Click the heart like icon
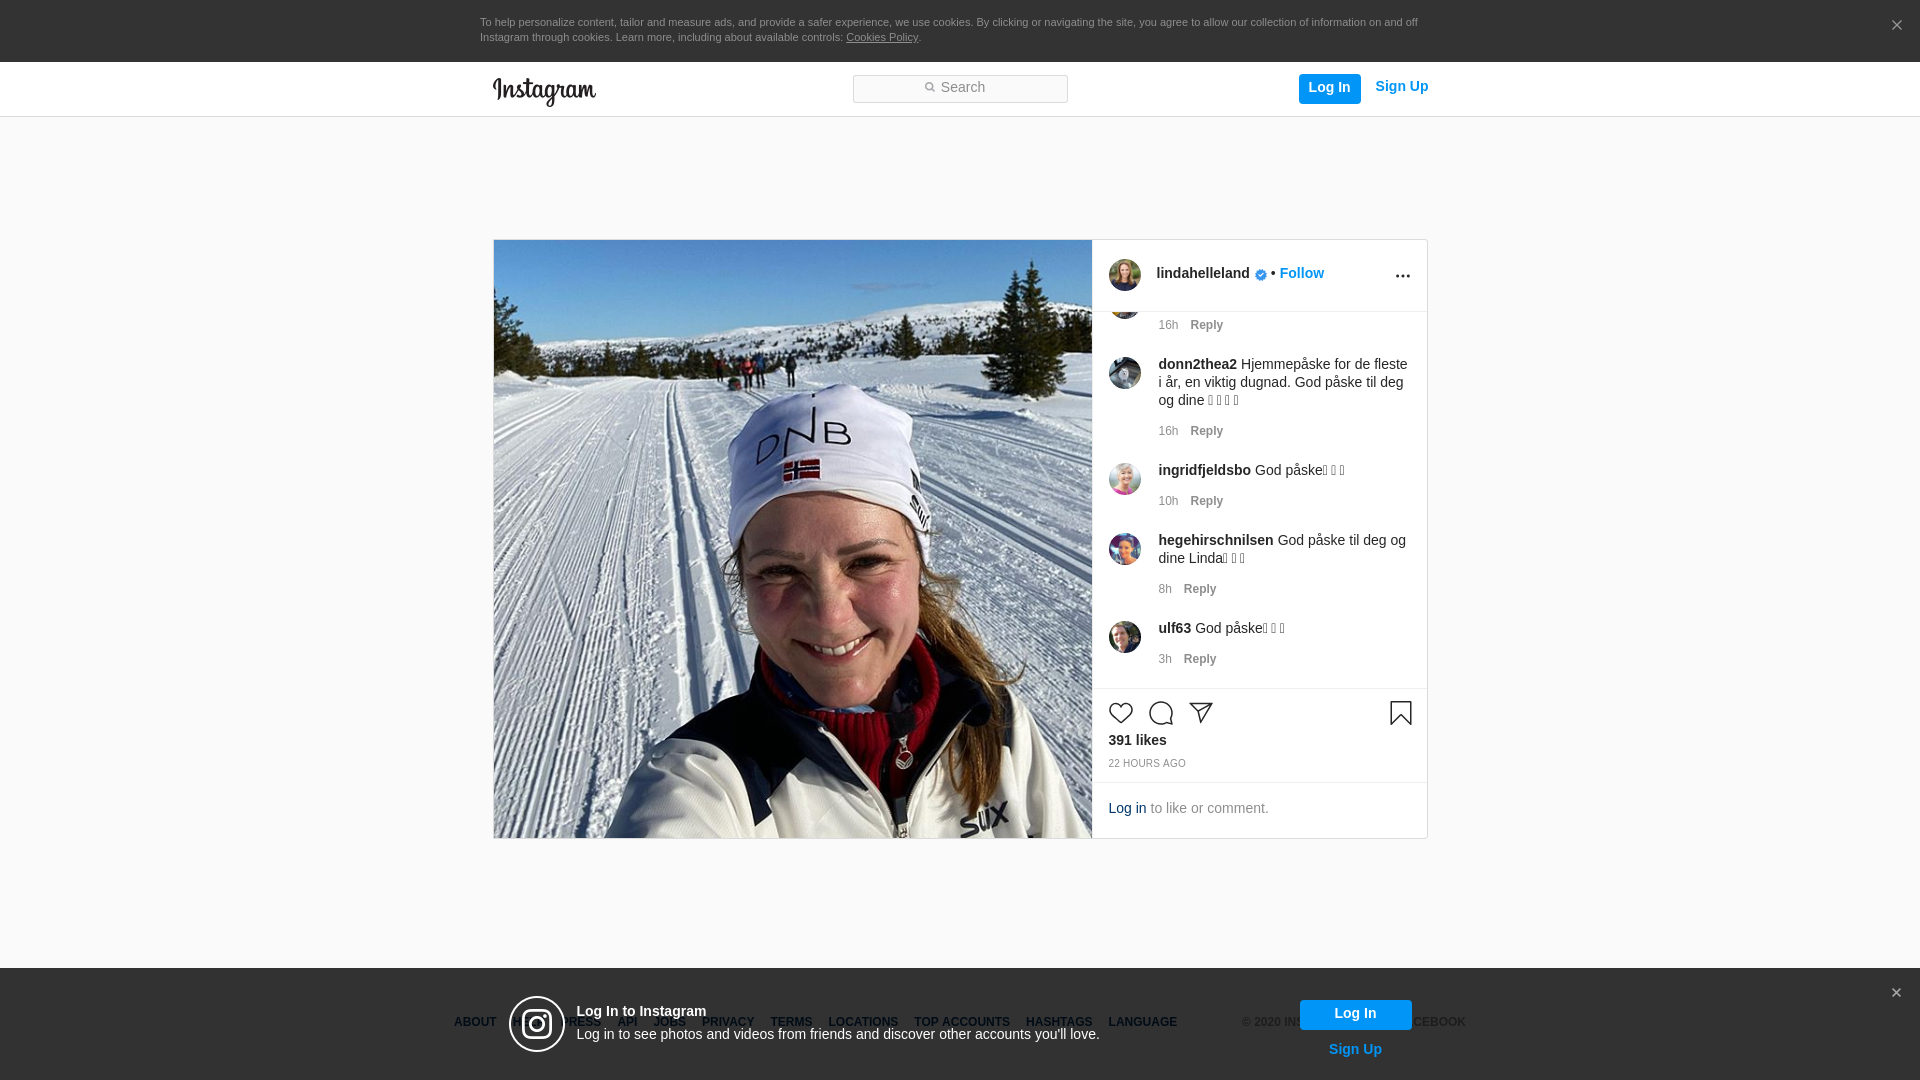 click(x=1120, y=713)
